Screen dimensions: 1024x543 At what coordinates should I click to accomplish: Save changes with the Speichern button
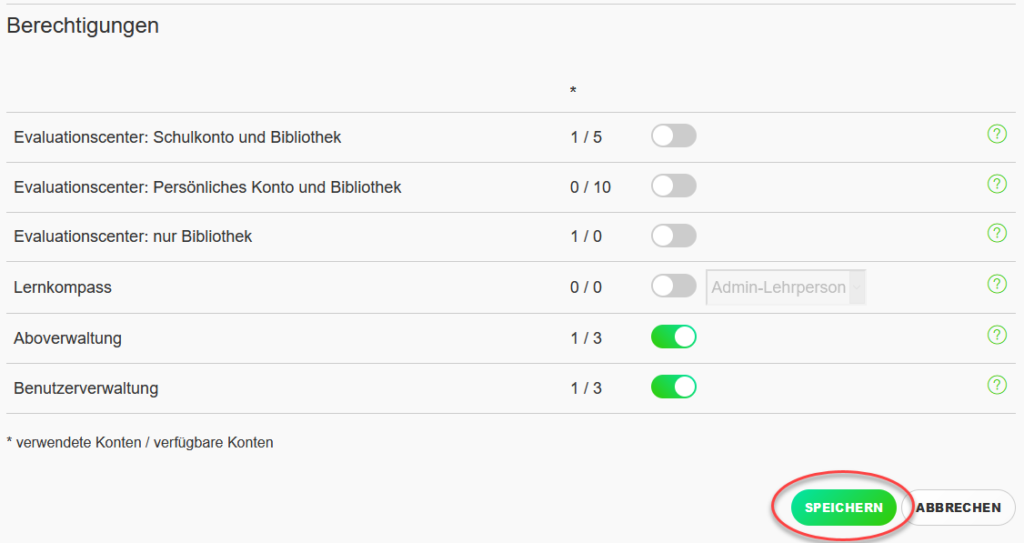[843, 508]
